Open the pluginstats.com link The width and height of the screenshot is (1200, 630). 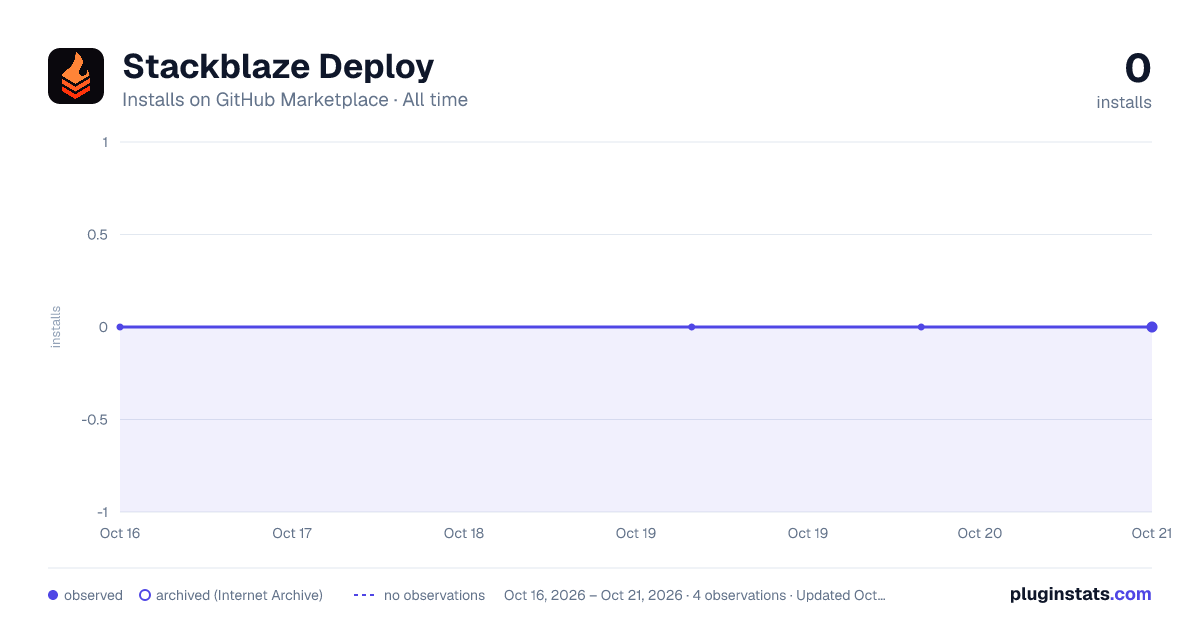point(1080,594)
